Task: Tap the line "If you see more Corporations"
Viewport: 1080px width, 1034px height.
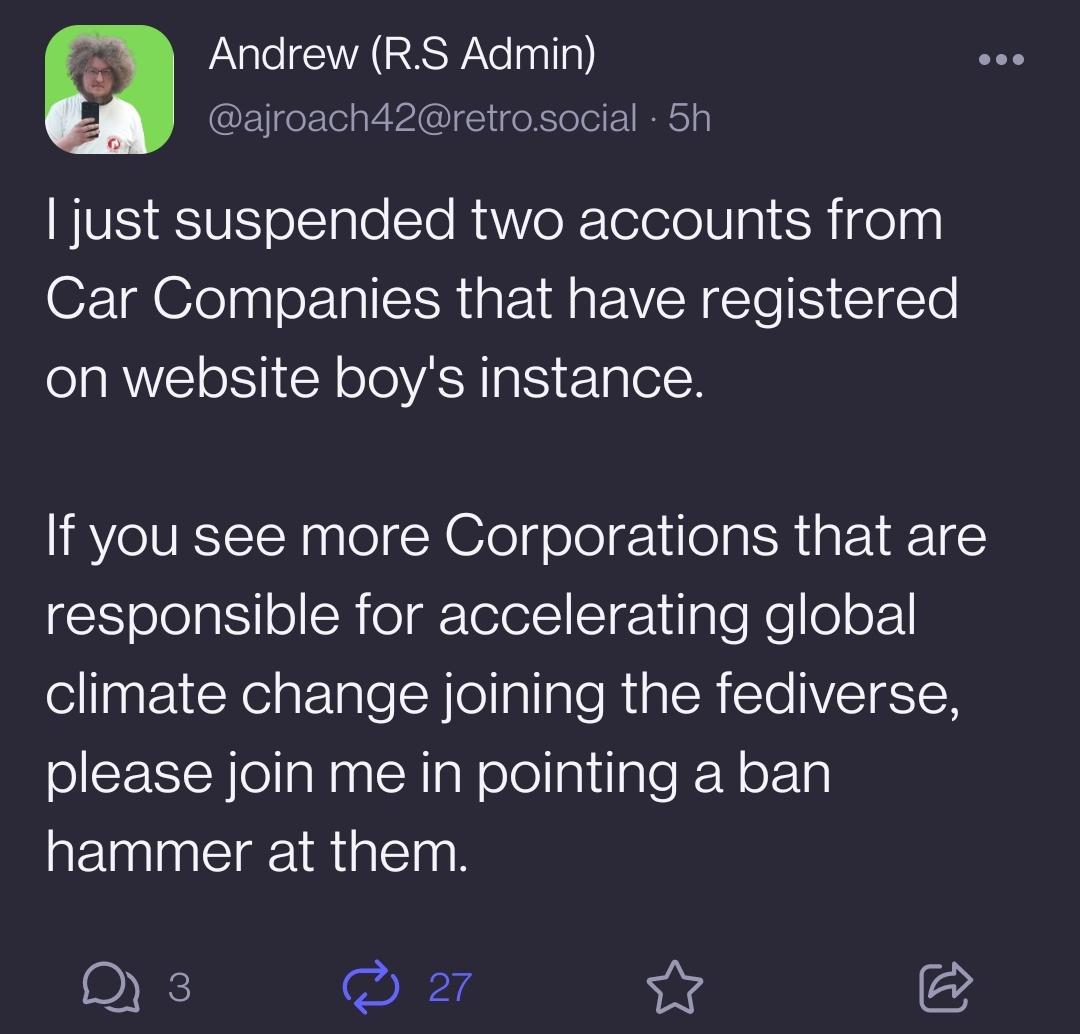Action: click(x=516, y=537)
